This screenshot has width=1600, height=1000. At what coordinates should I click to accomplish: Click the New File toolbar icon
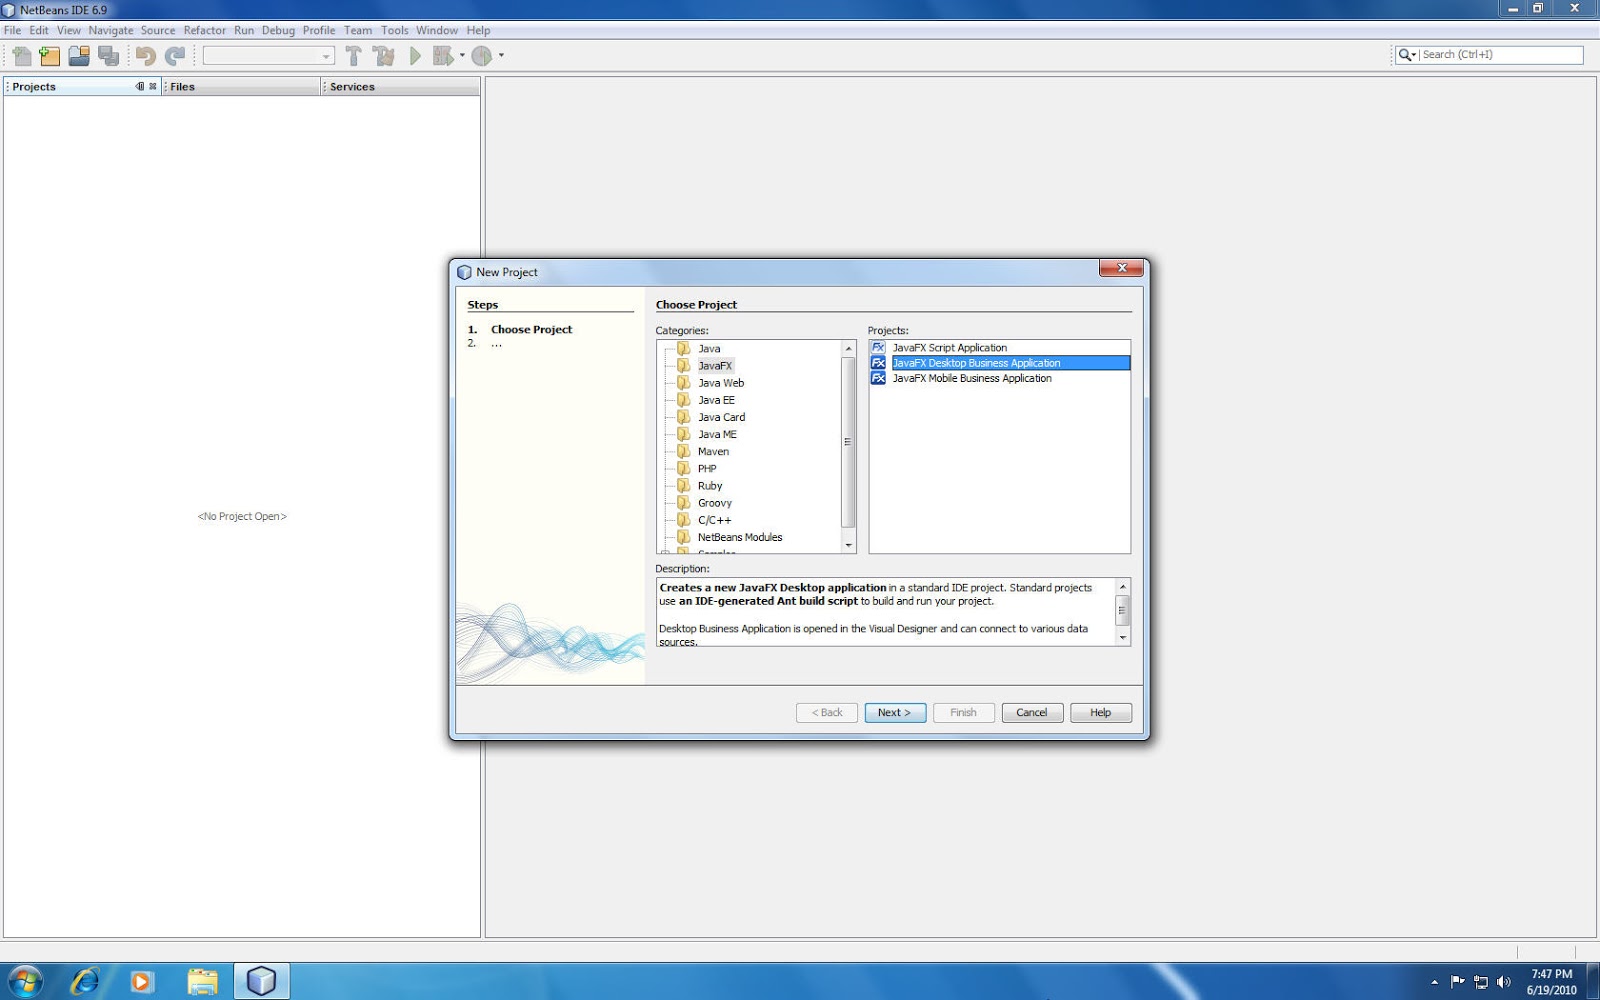click(21, 56)
